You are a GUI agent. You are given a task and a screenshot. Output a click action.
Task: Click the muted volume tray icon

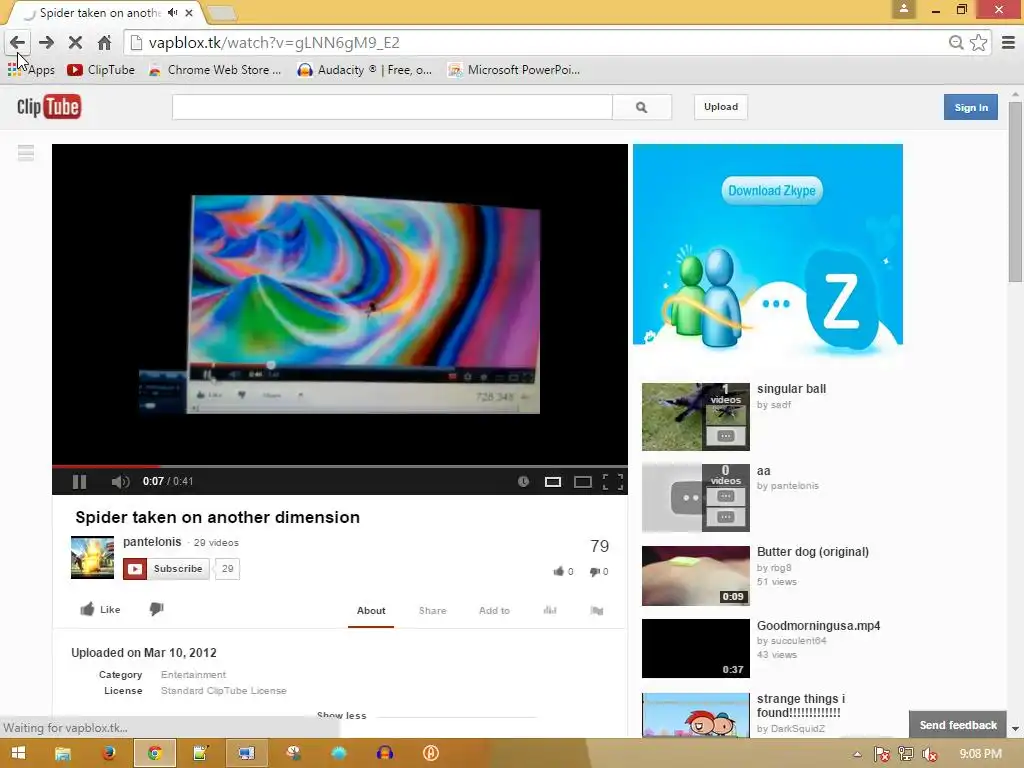(x=929, y=754)
